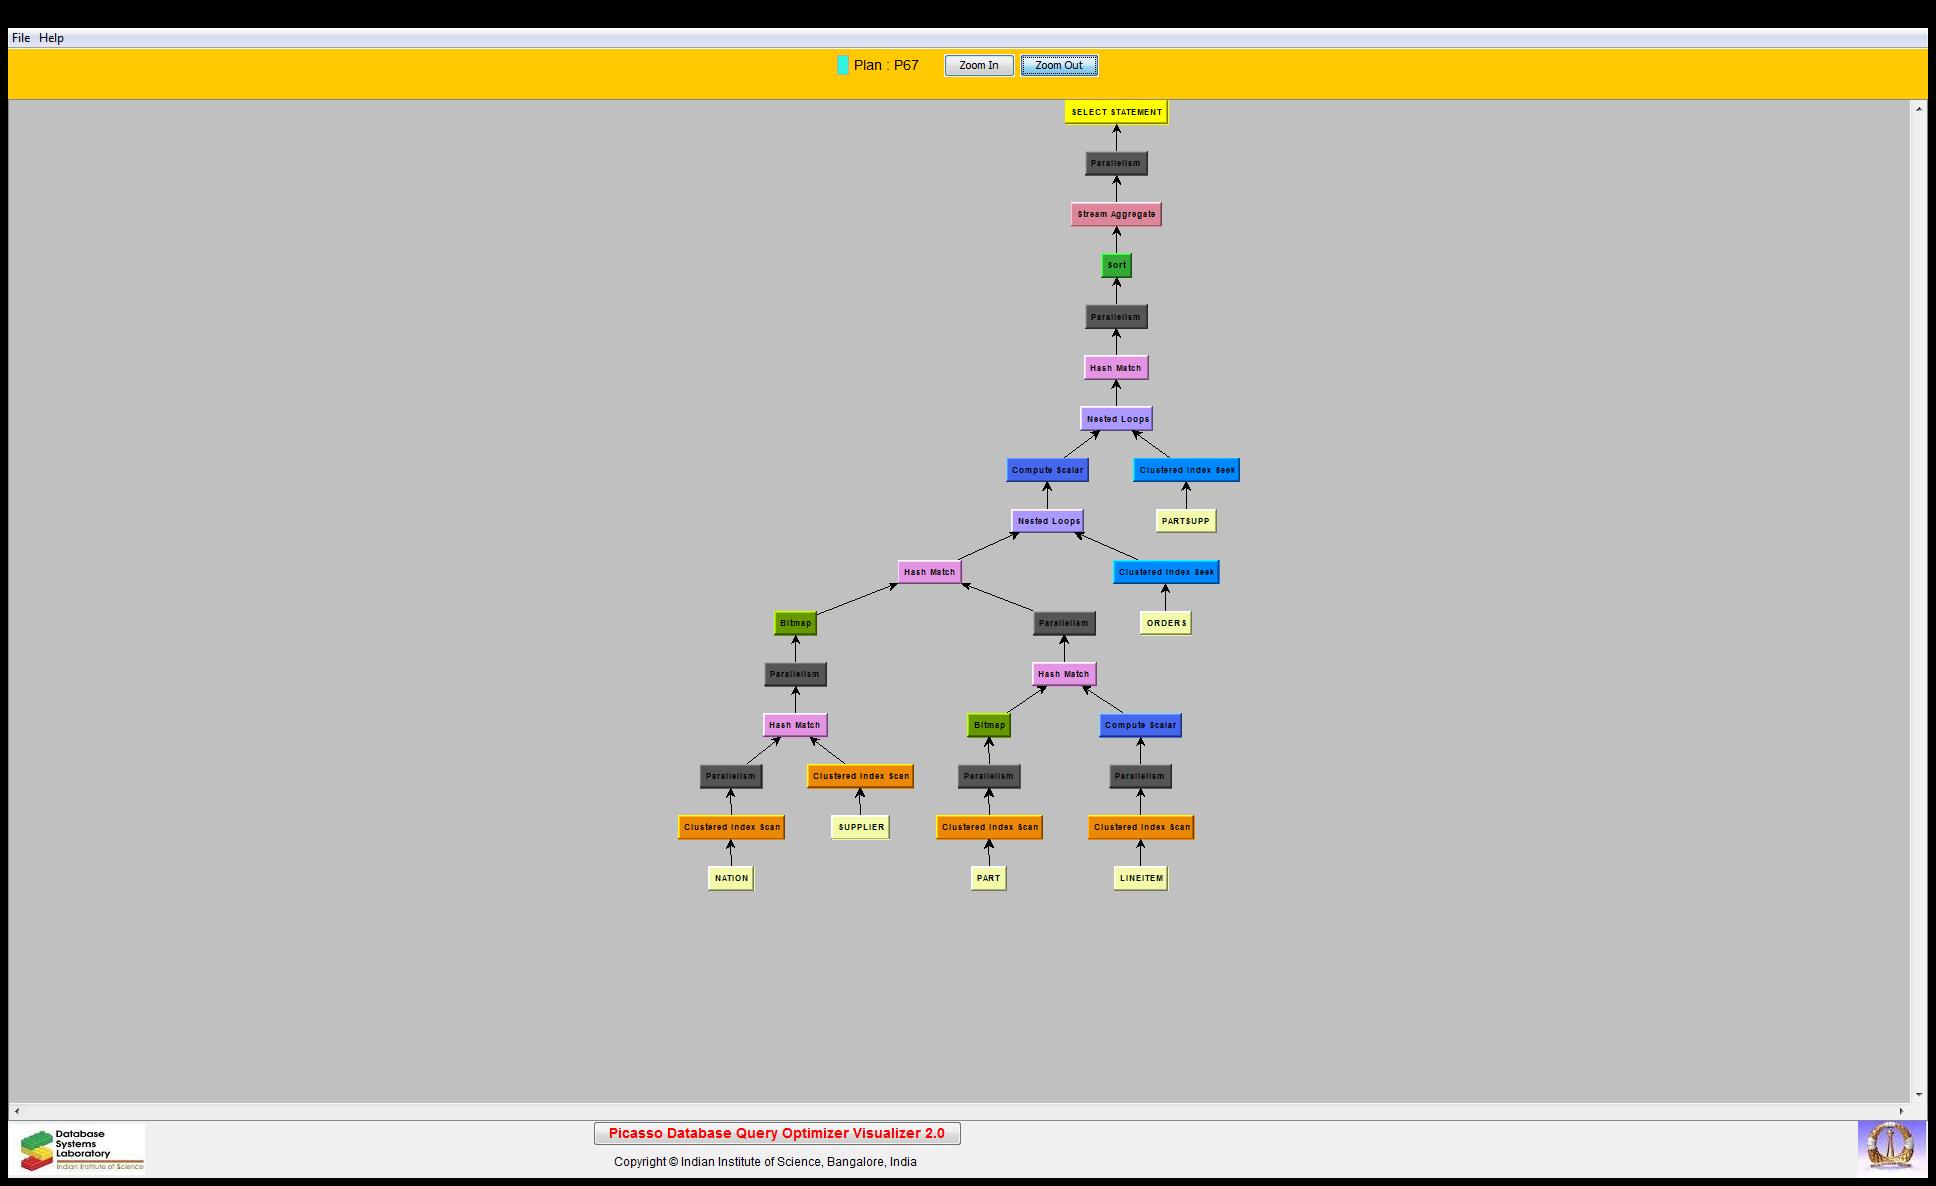
Task: Open the File menu
Action: tap(21, 38)
